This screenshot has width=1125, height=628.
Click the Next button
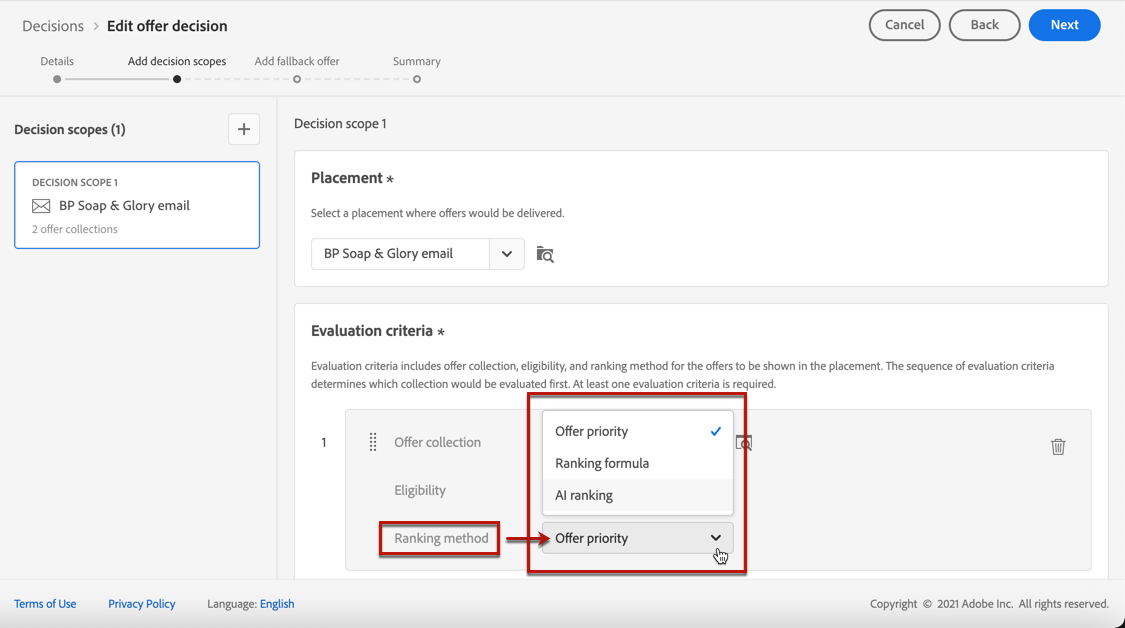[1064, 25]
